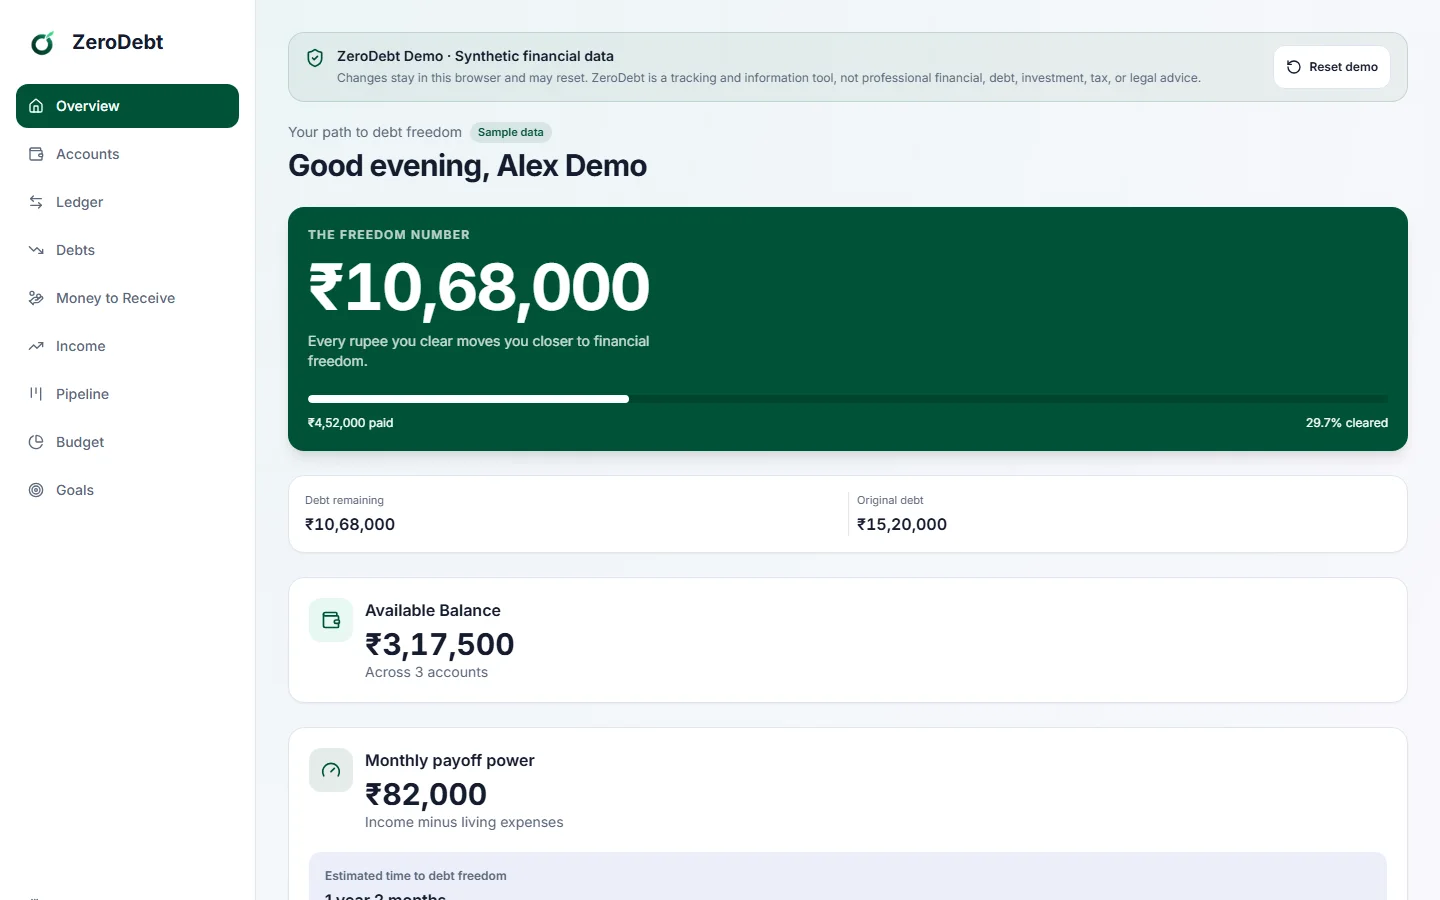Click the ₹82,000 payoff power amount
Image resolution: width=1440 pixels, height=900 pixels.
pos(426,794)
